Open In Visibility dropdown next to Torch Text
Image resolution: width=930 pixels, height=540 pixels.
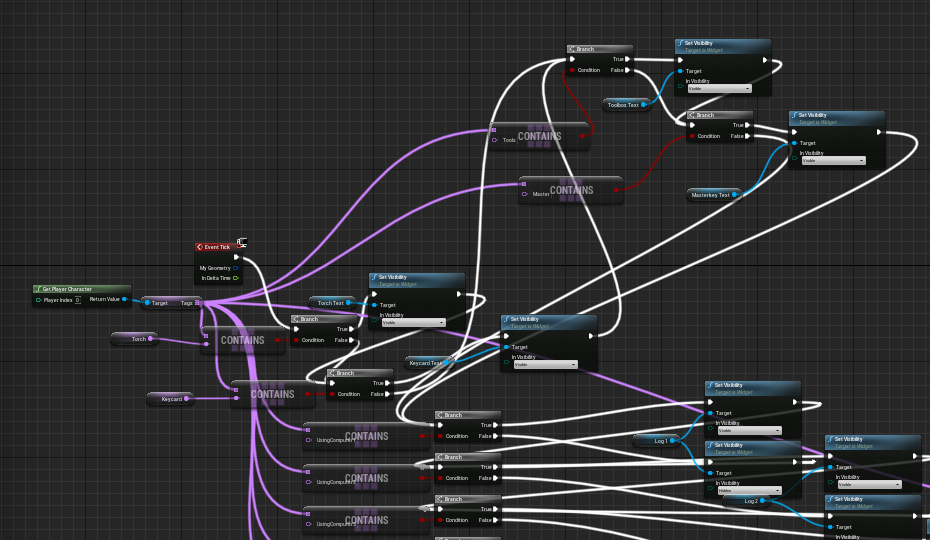[413, 322]
